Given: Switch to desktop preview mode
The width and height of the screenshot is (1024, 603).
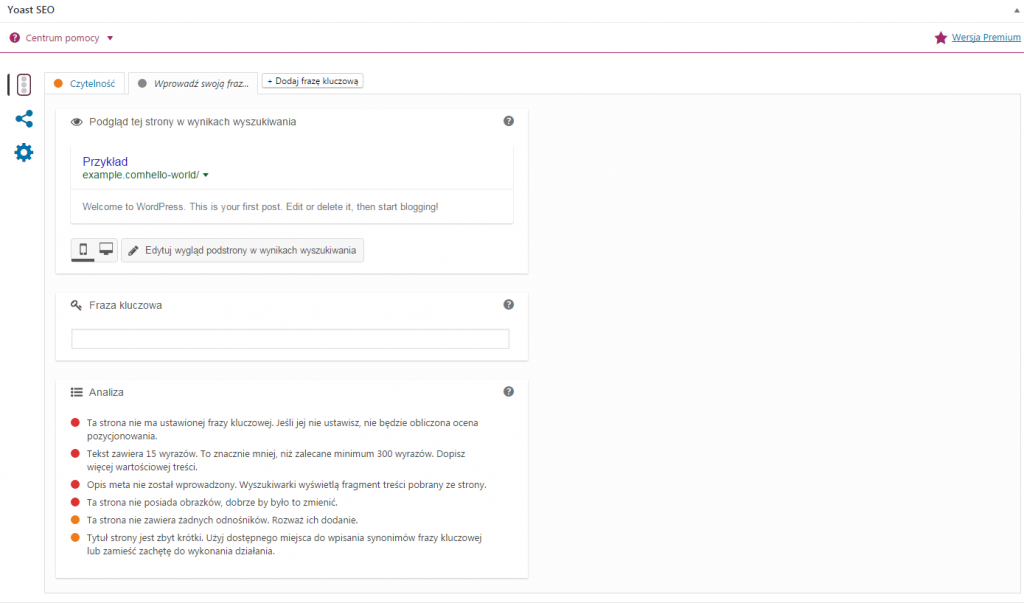Looking at the screenshot, I should (x=106, y=249).
